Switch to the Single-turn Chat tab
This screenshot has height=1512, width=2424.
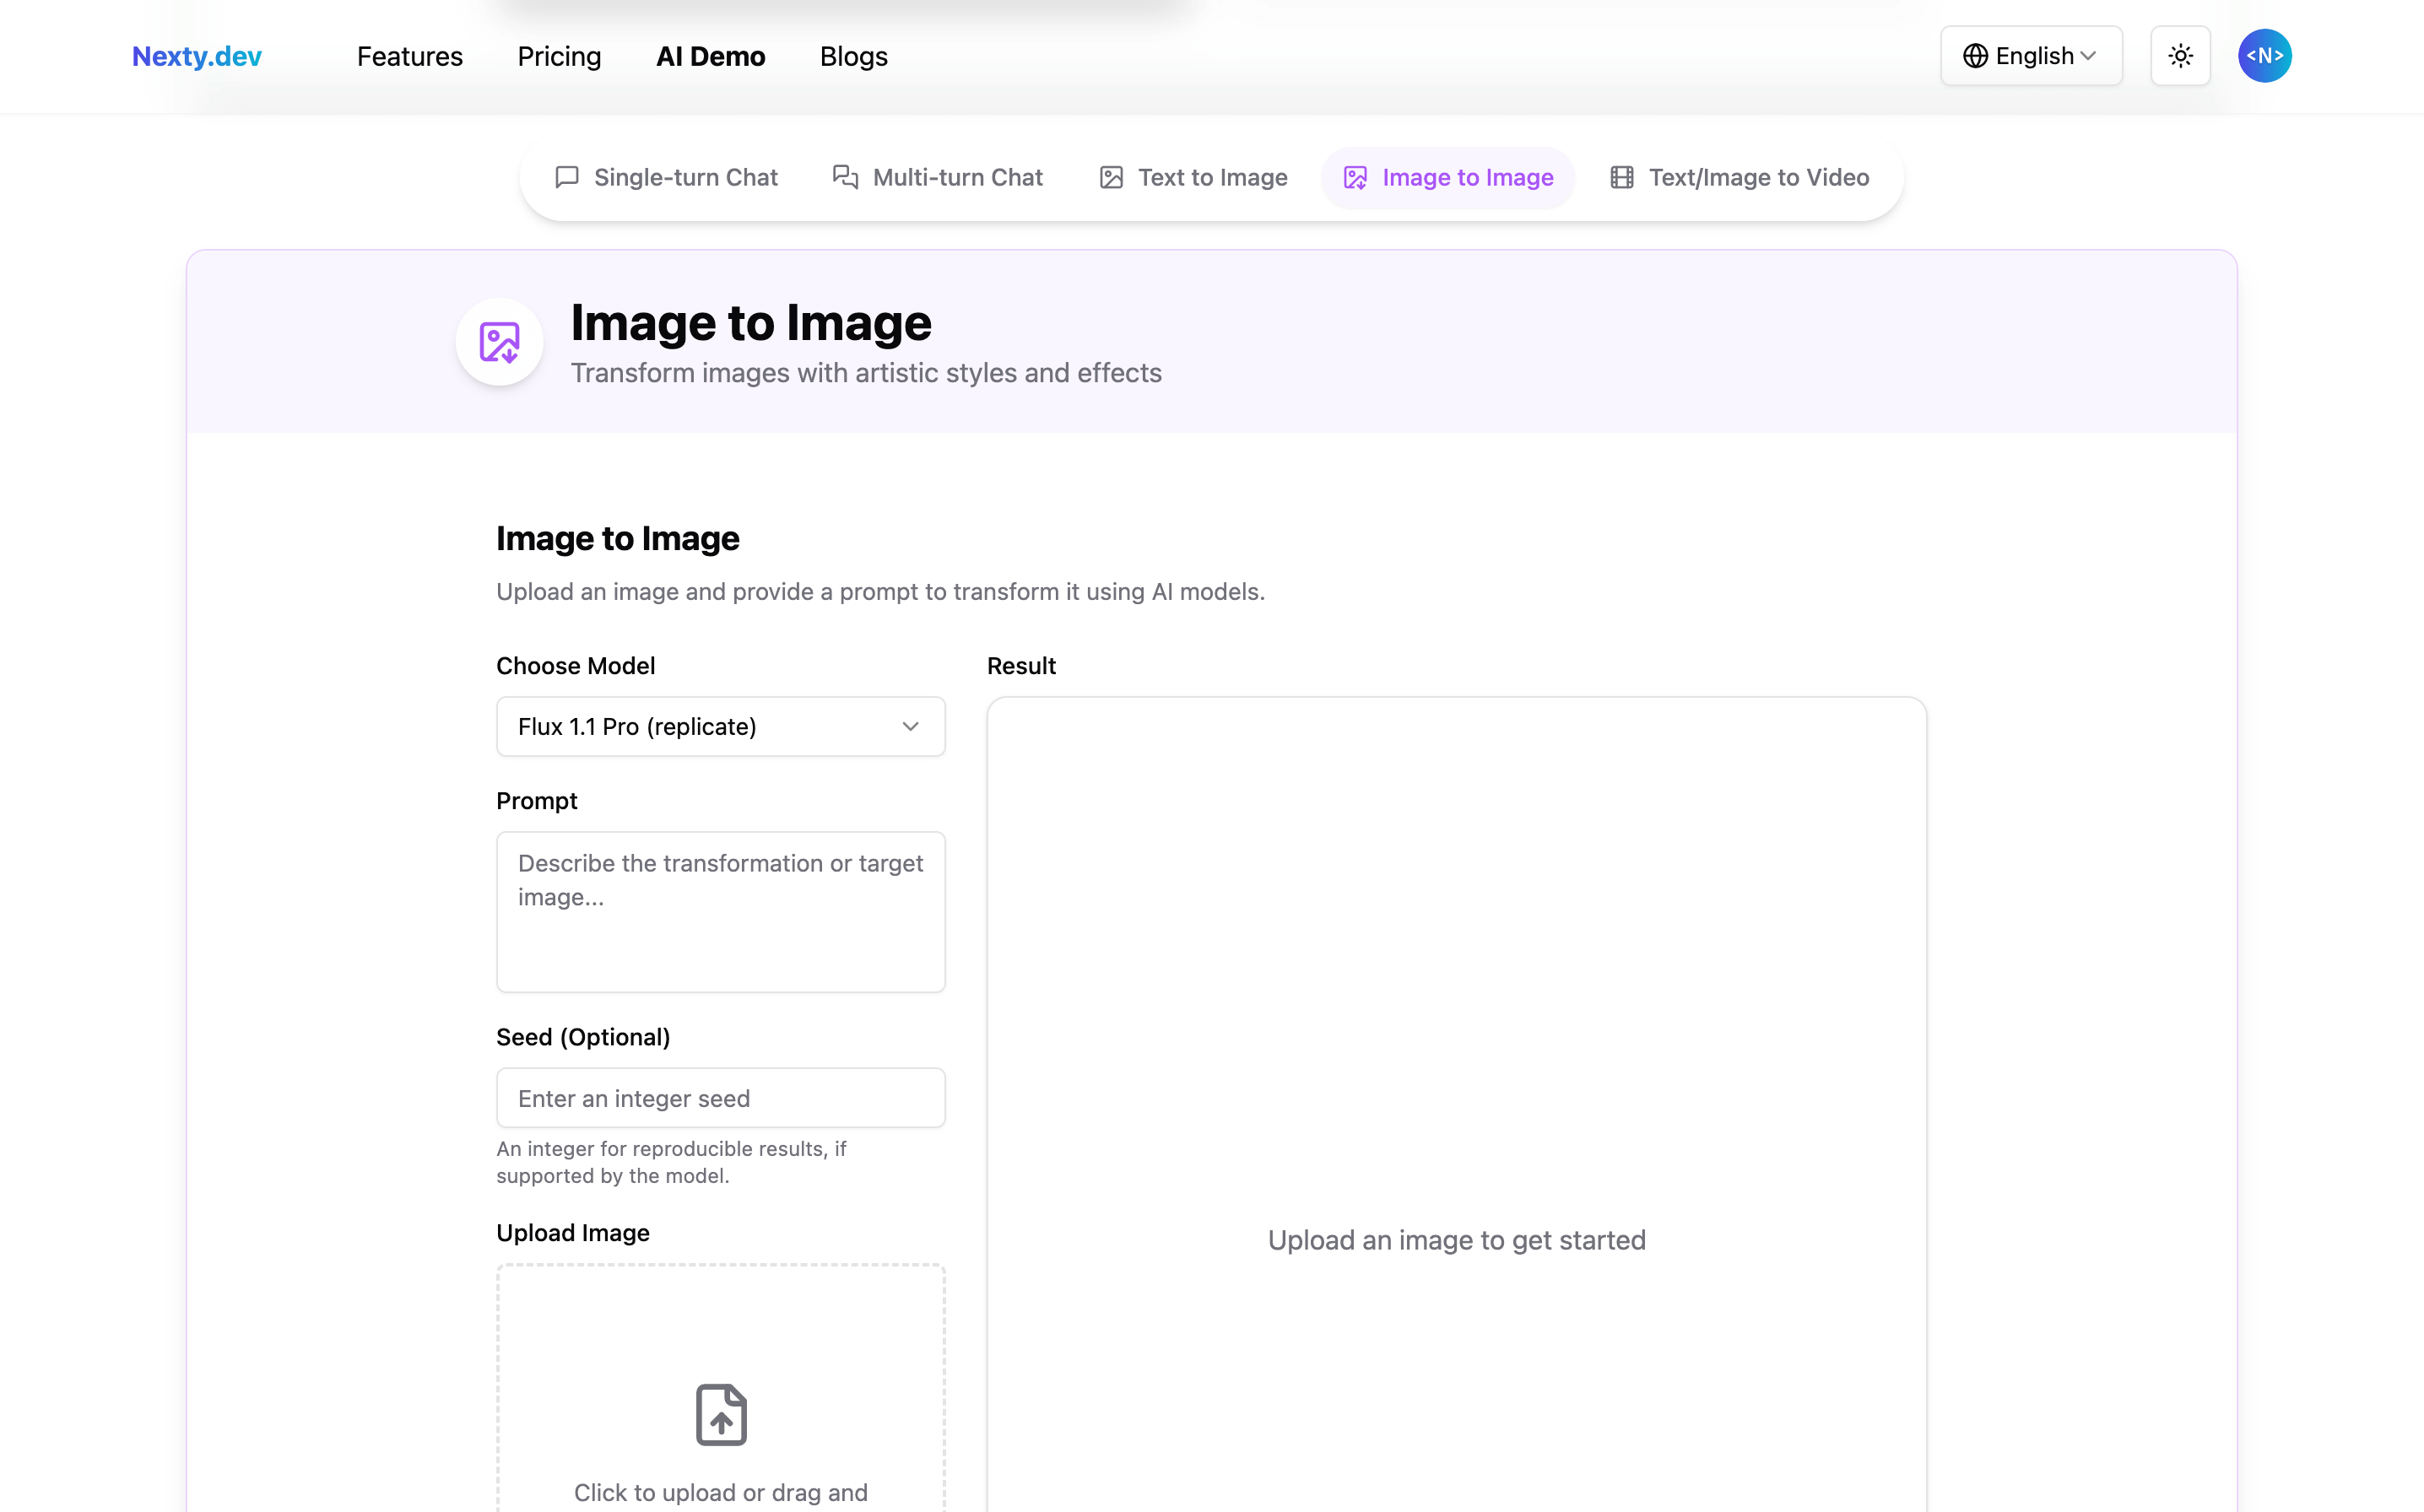(667, 177)
